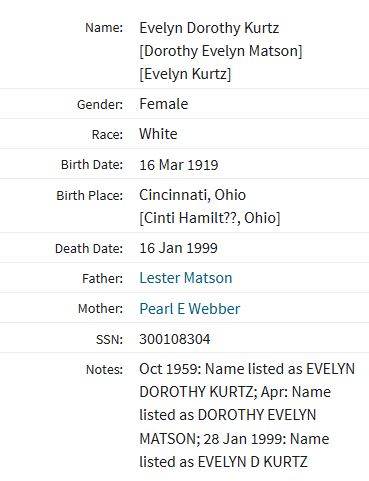
Task: Open the Lester Matson father link
Action: tap(186, 278)
